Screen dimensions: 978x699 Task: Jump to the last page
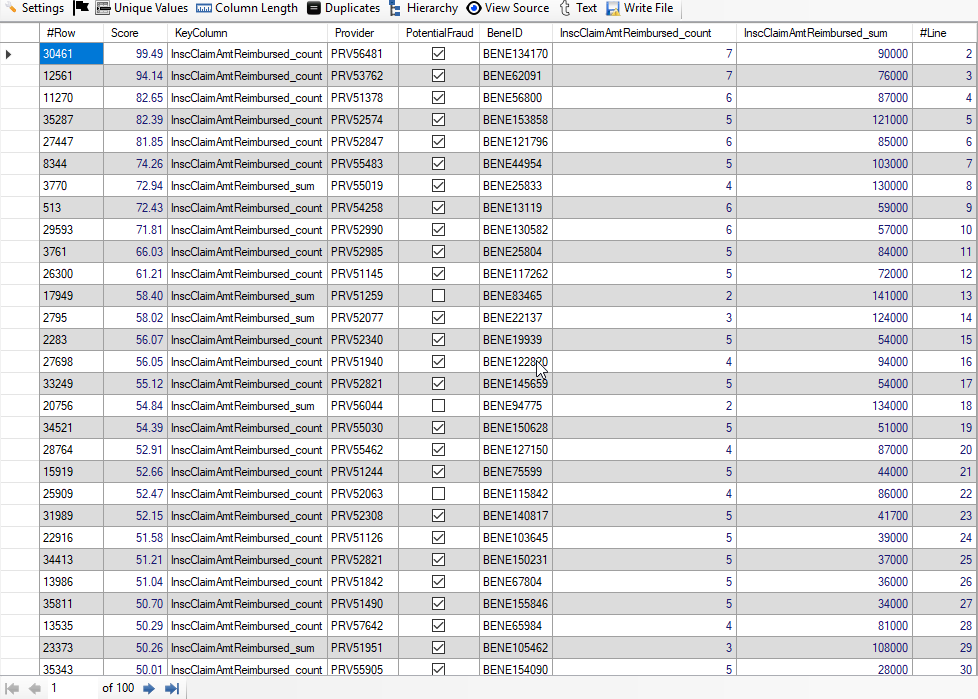171,688
